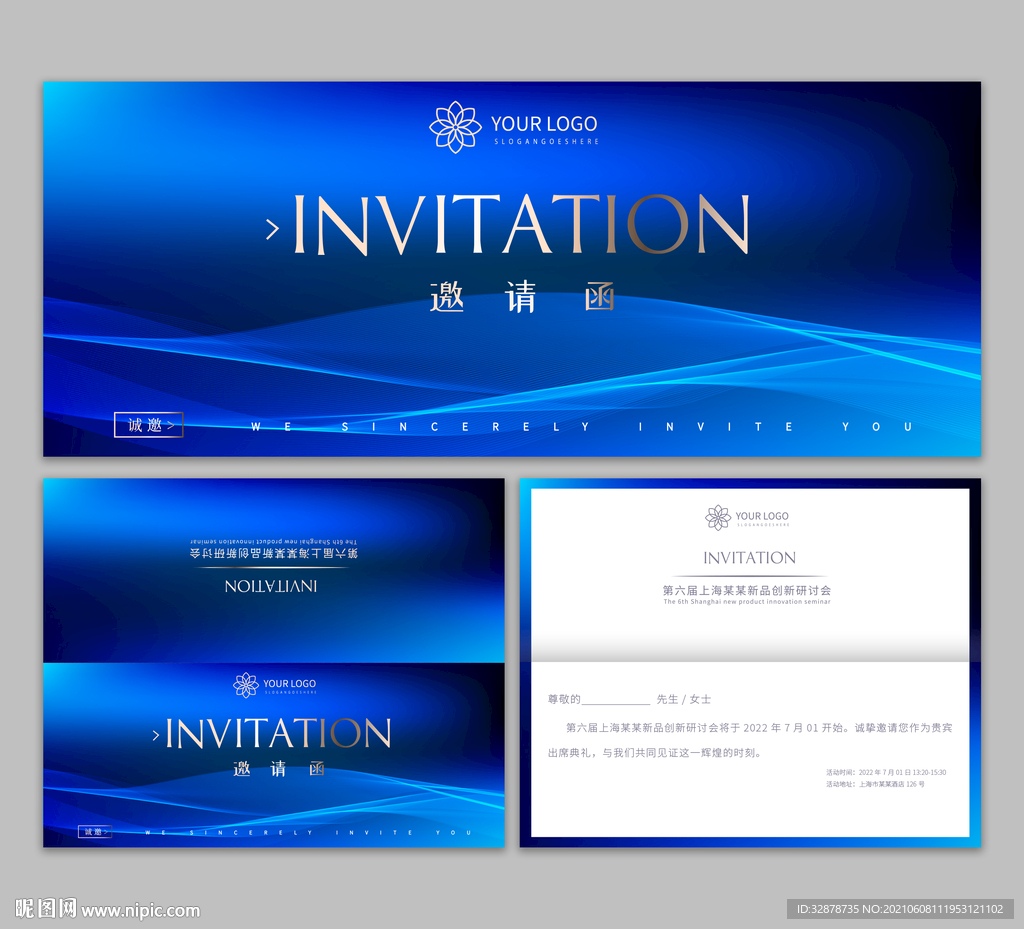Viewport: 1024px width, 929px height.
Task: Select the large gold INVITATION title on the top card
Action: (521, 224)
